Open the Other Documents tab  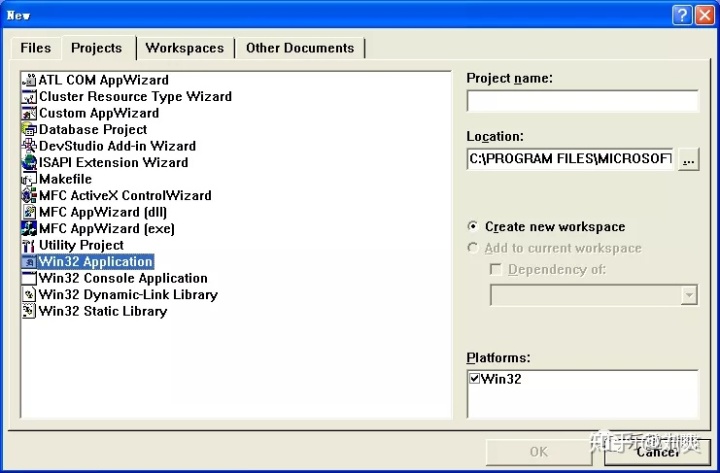tap(300, 48)
